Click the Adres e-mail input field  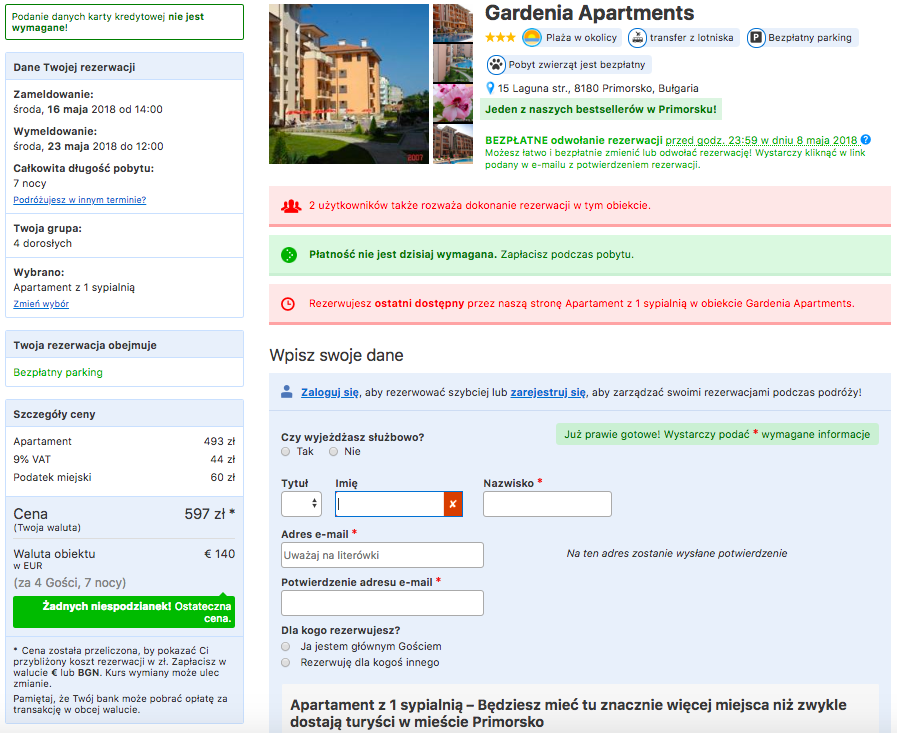pos(382,555)
